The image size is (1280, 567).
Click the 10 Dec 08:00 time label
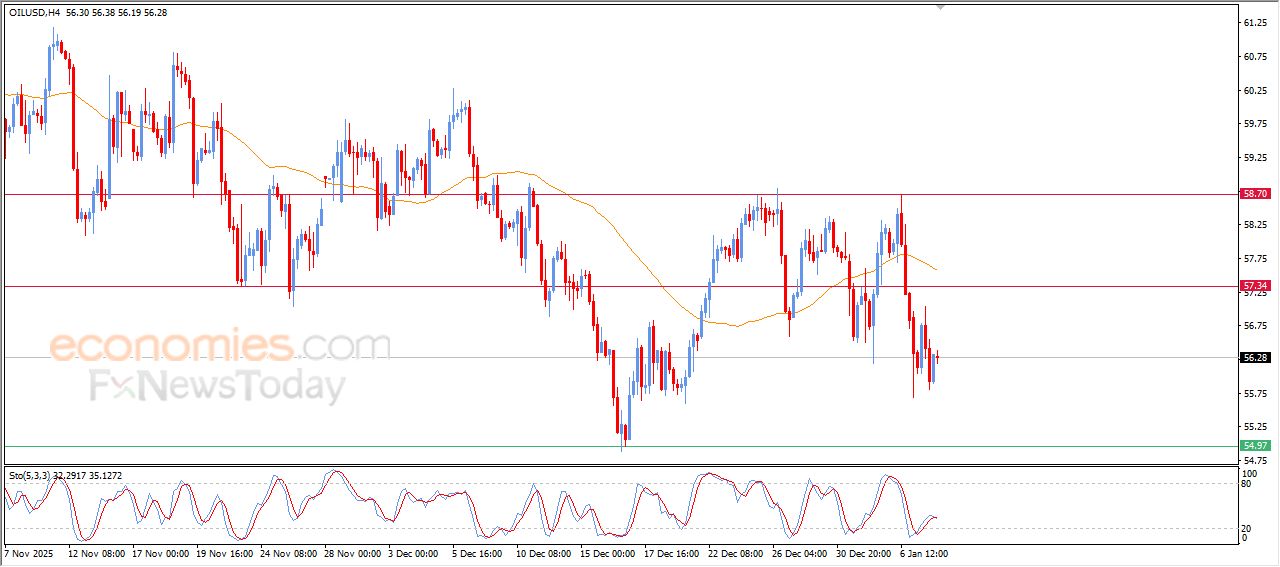545,553
